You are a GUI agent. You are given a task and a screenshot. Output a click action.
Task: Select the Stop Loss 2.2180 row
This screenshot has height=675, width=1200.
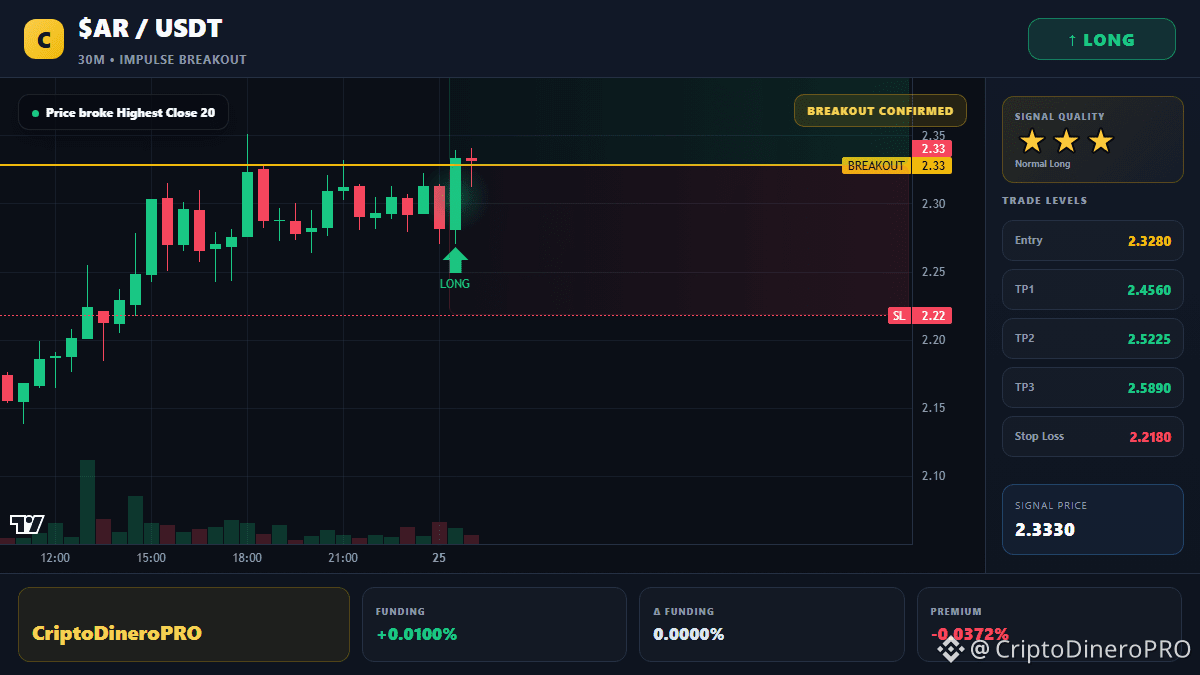[1092, 436]
